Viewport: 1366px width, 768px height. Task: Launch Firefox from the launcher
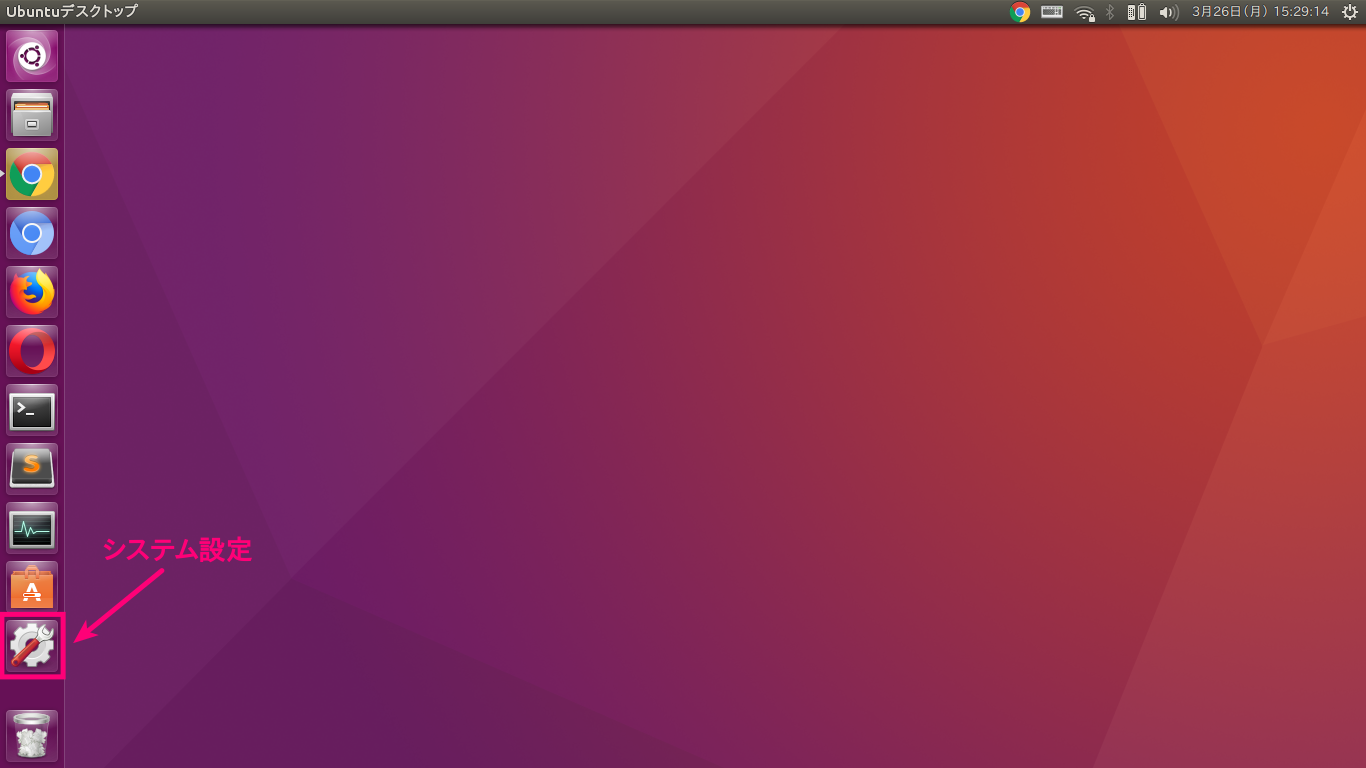[x=32, y=292]
